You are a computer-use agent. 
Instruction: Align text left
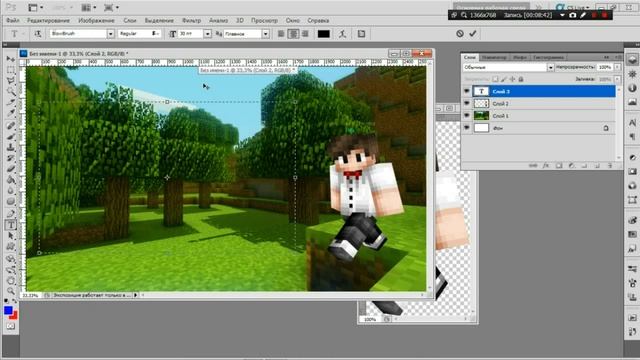click(281, 34)
